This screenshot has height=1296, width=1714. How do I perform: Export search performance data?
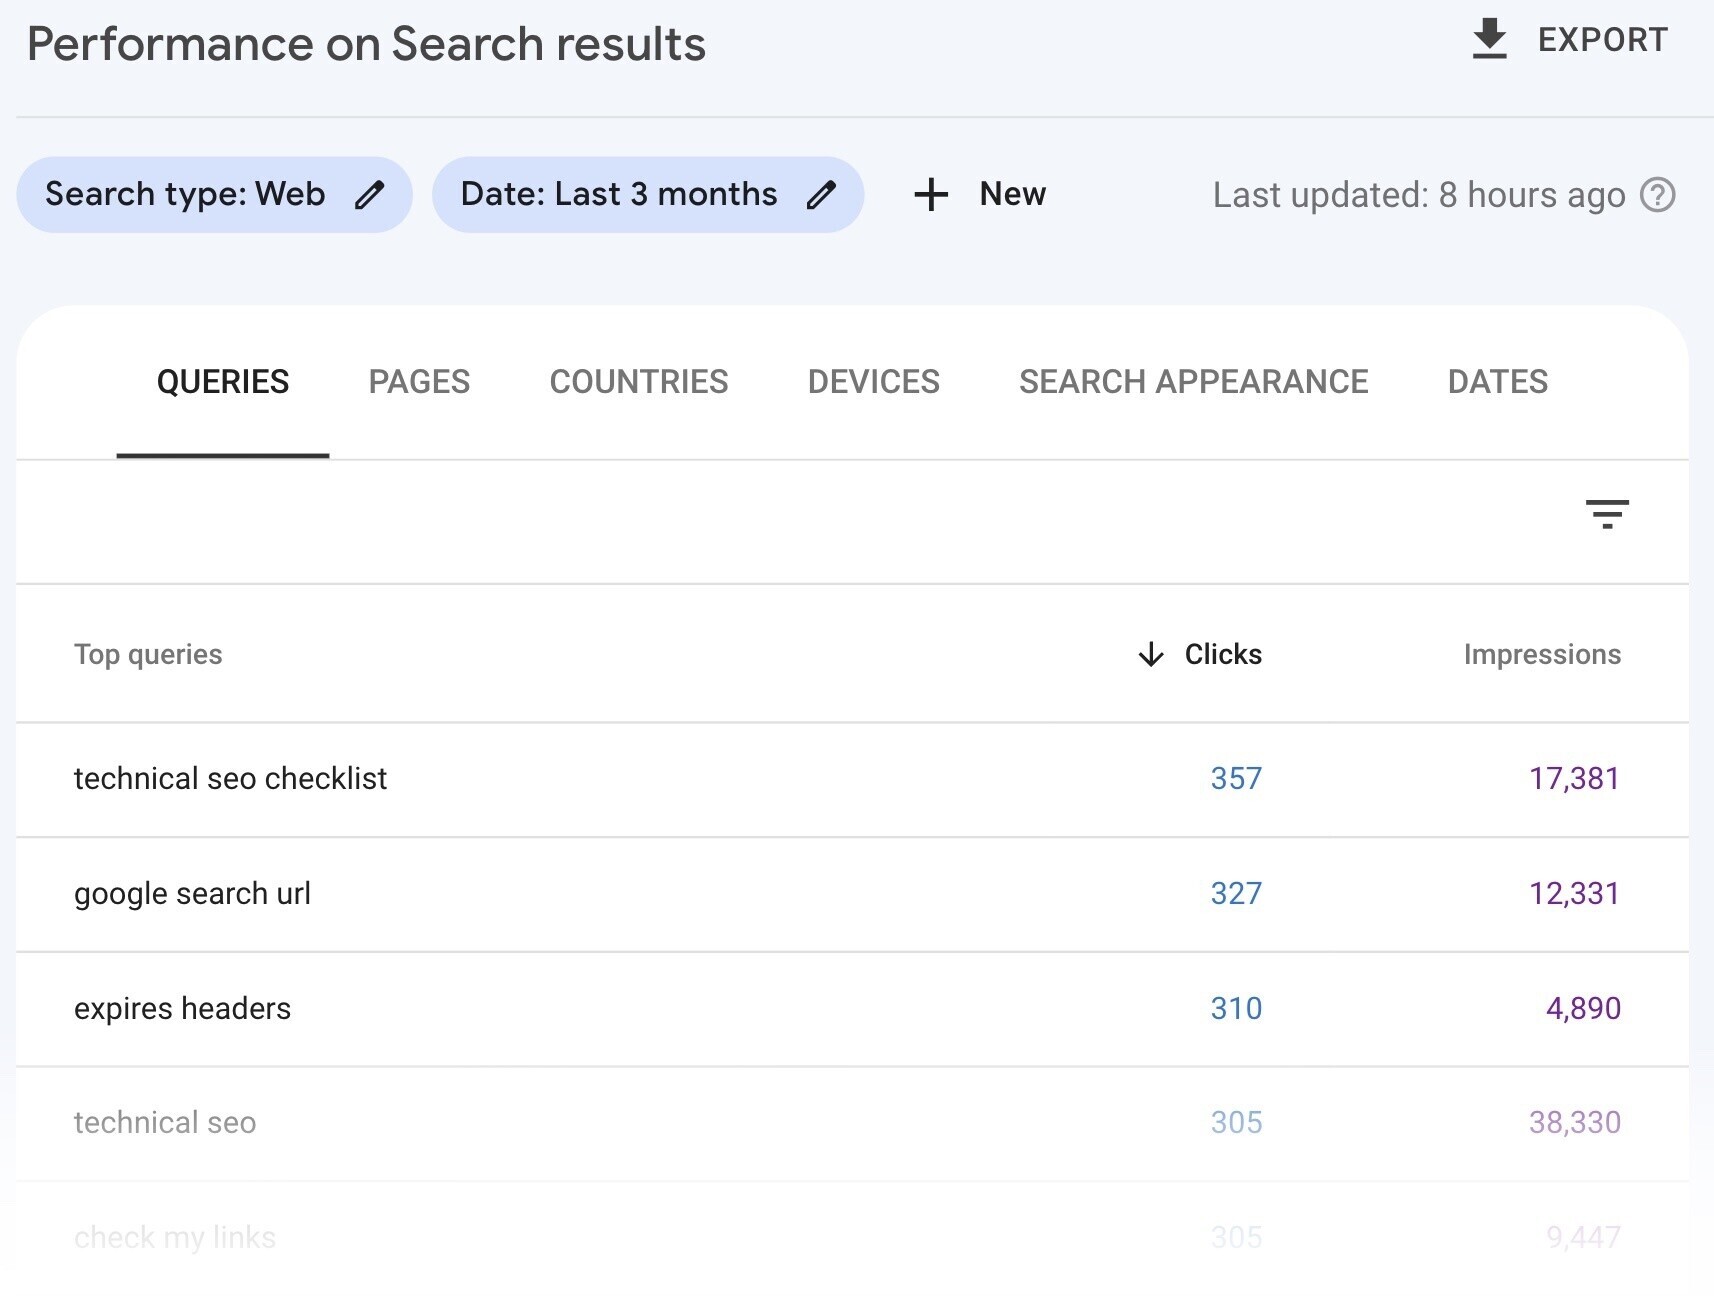point(1601,39)
